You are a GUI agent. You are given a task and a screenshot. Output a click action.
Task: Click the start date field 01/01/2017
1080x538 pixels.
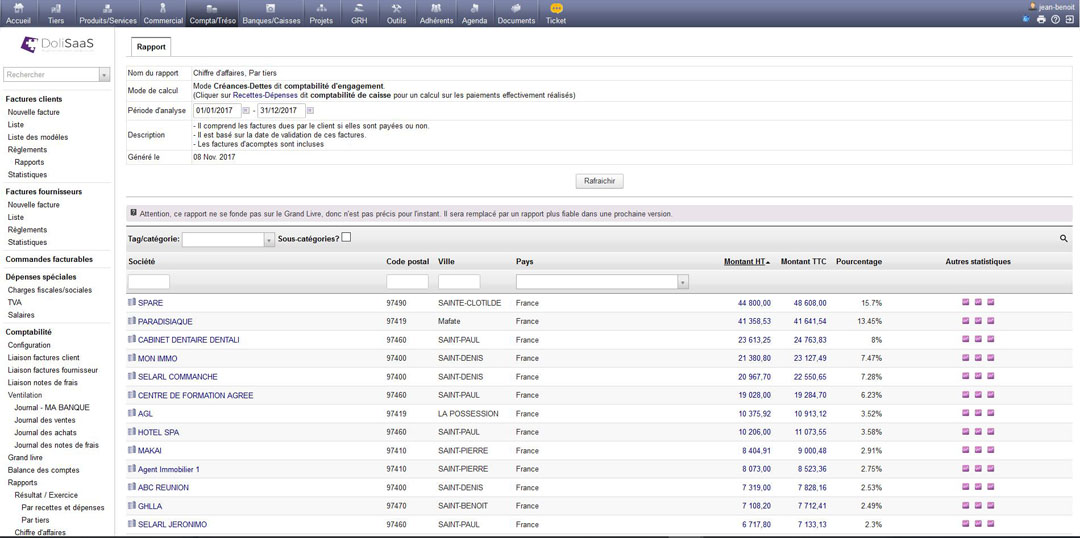[218, 110]
